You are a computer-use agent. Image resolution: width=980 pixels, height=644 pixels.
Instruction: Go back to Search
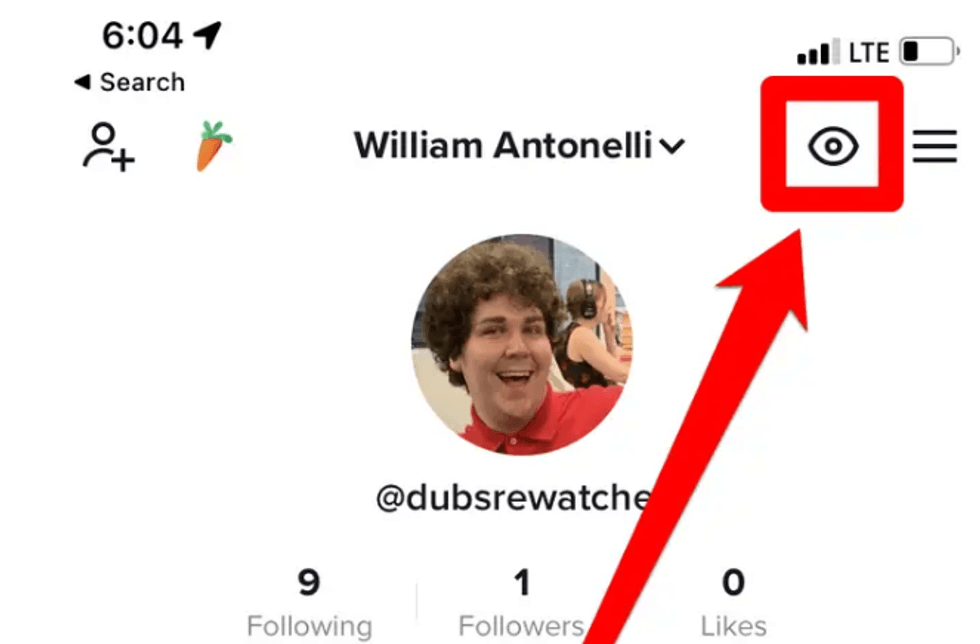(129, 82)
